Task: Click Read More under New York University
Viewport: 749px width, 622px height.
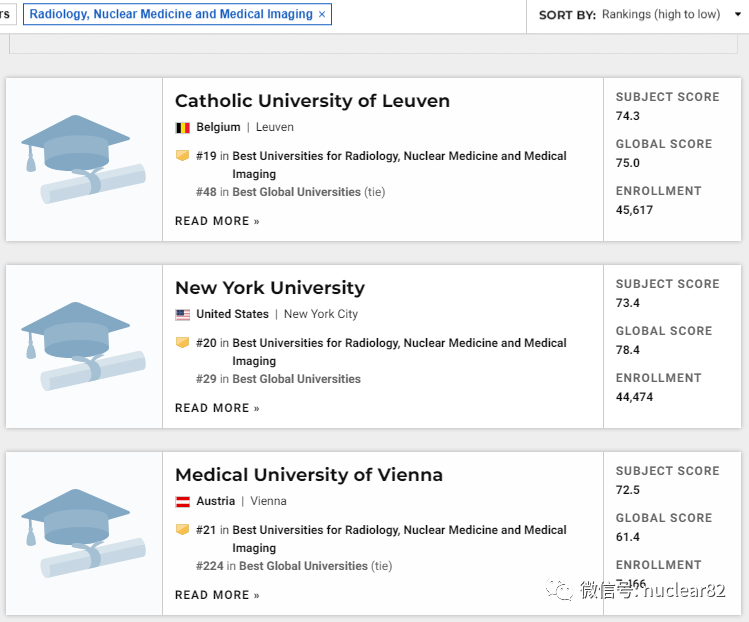Action: pos(217,408)
